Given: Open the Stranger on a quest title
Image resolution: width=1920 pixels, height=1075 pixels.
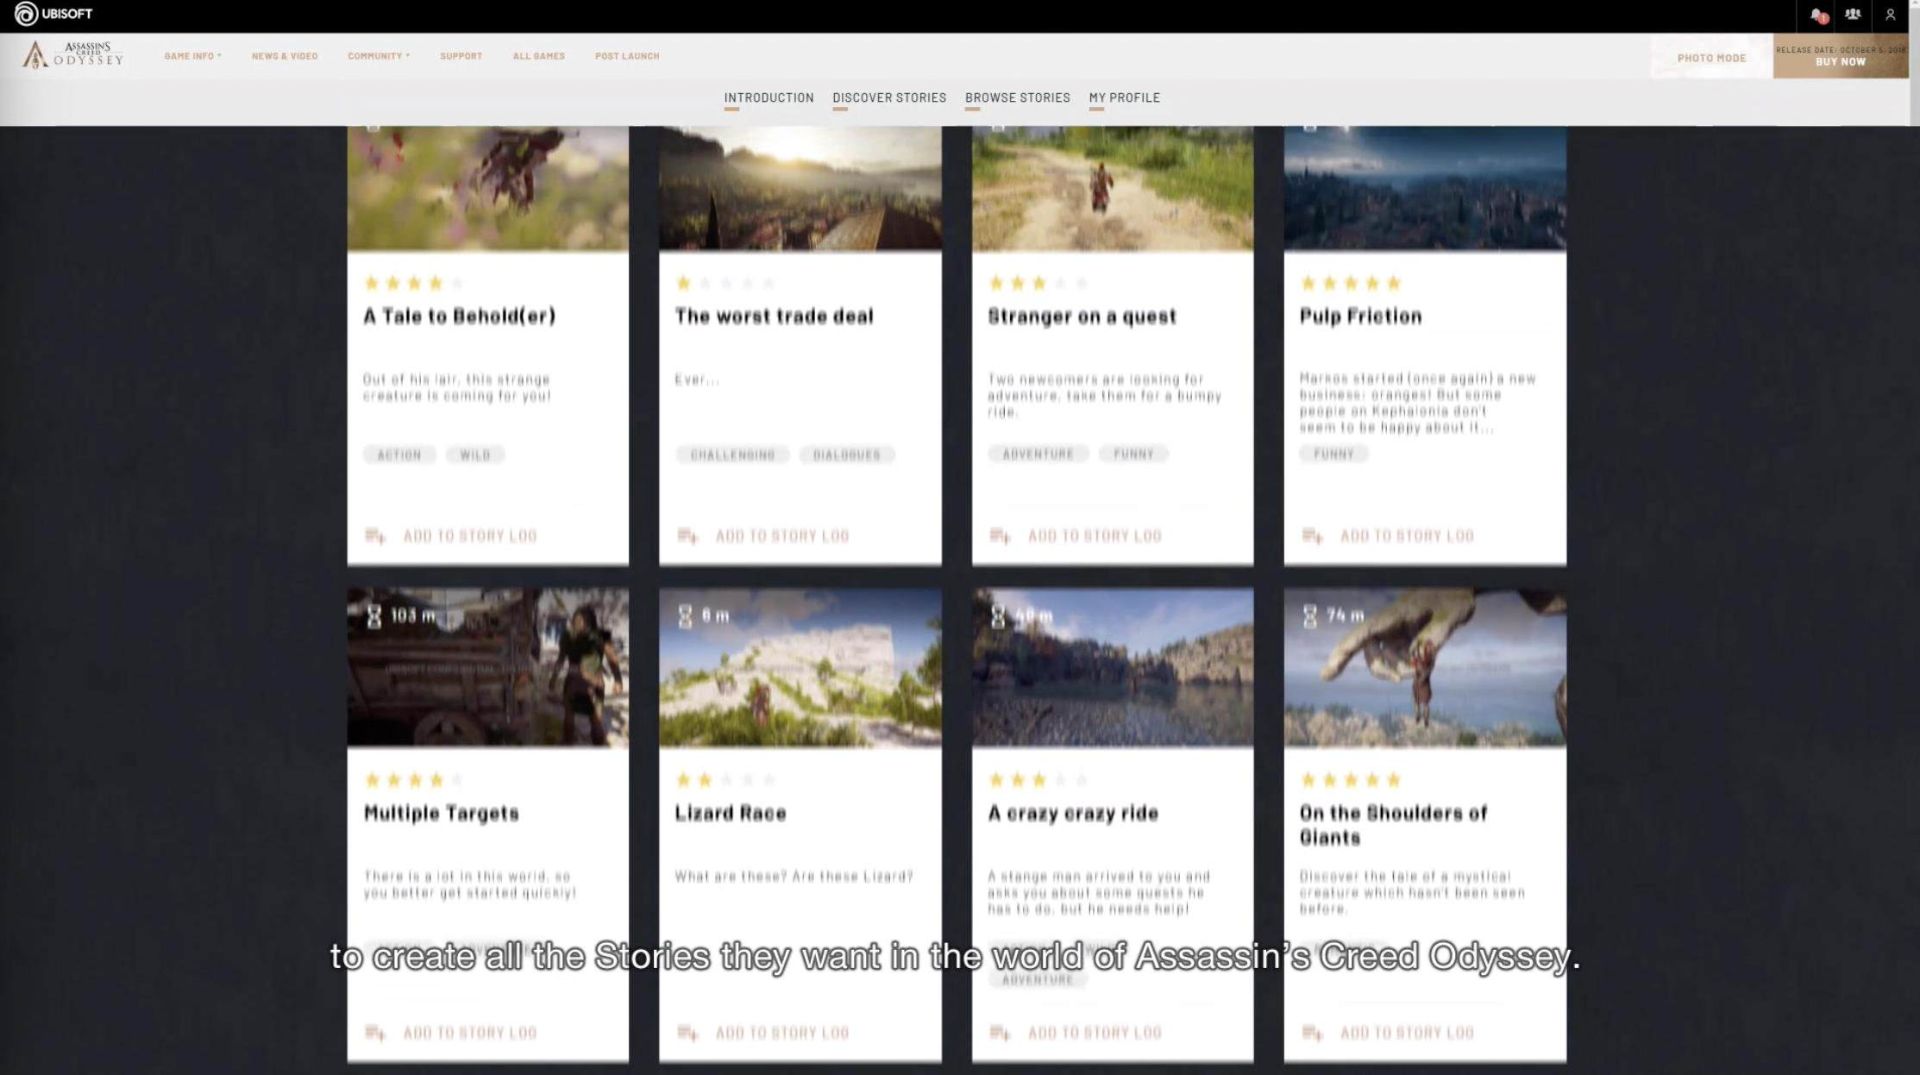Looking at the screenshot, I should pos(1082,317).
